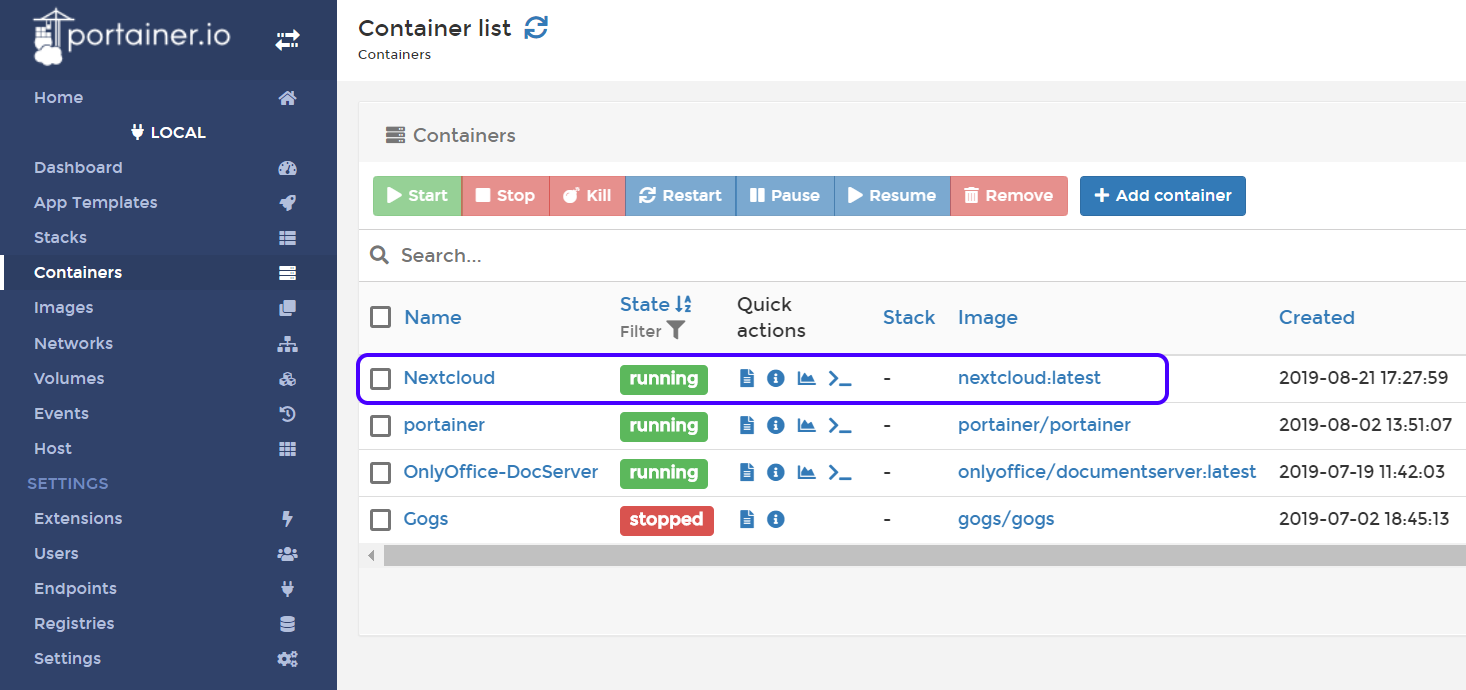This screenshot has height=690, width=1466.
Task: Toggle the select-all containers checkbox
Action: pos(380,317)
